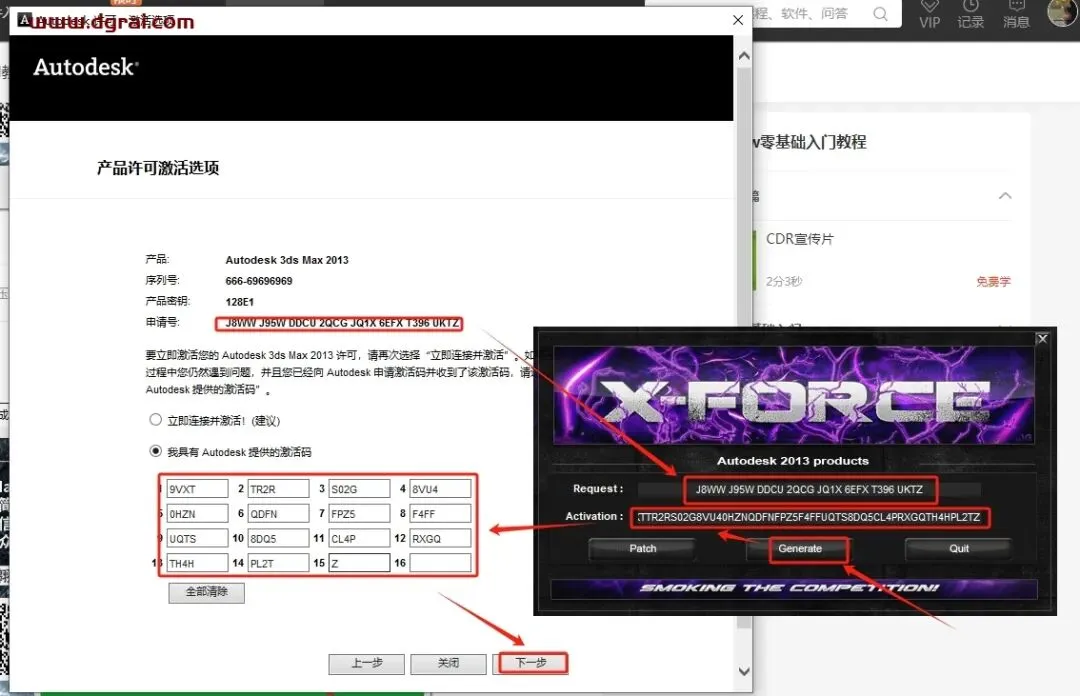Click the product name Autodesk 3ds Max 2013
Image resolution: width=1080 pixels, height=696 pixels.
(287, 260)
